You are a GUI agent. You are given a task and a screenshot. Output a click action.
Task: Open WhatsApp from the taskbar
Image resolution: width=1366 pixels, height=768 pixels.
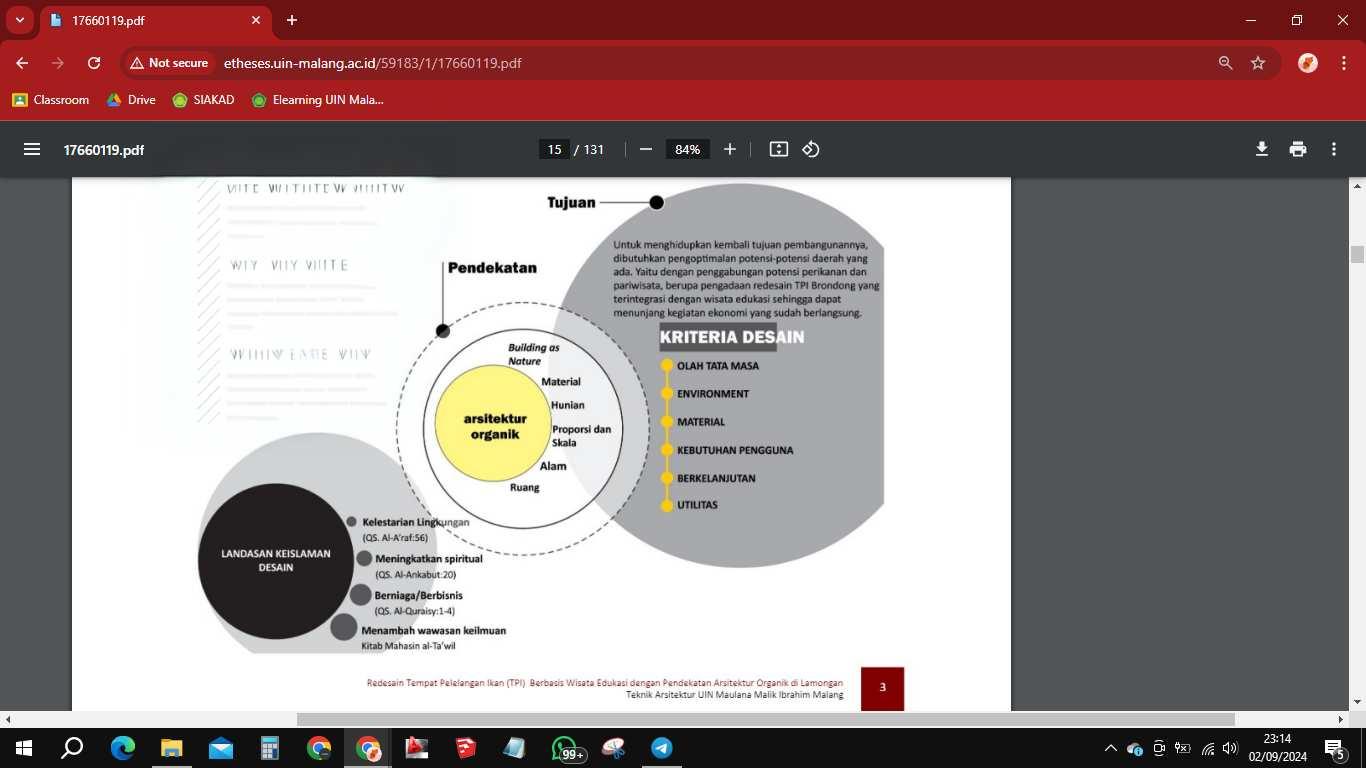pos(566,748)
